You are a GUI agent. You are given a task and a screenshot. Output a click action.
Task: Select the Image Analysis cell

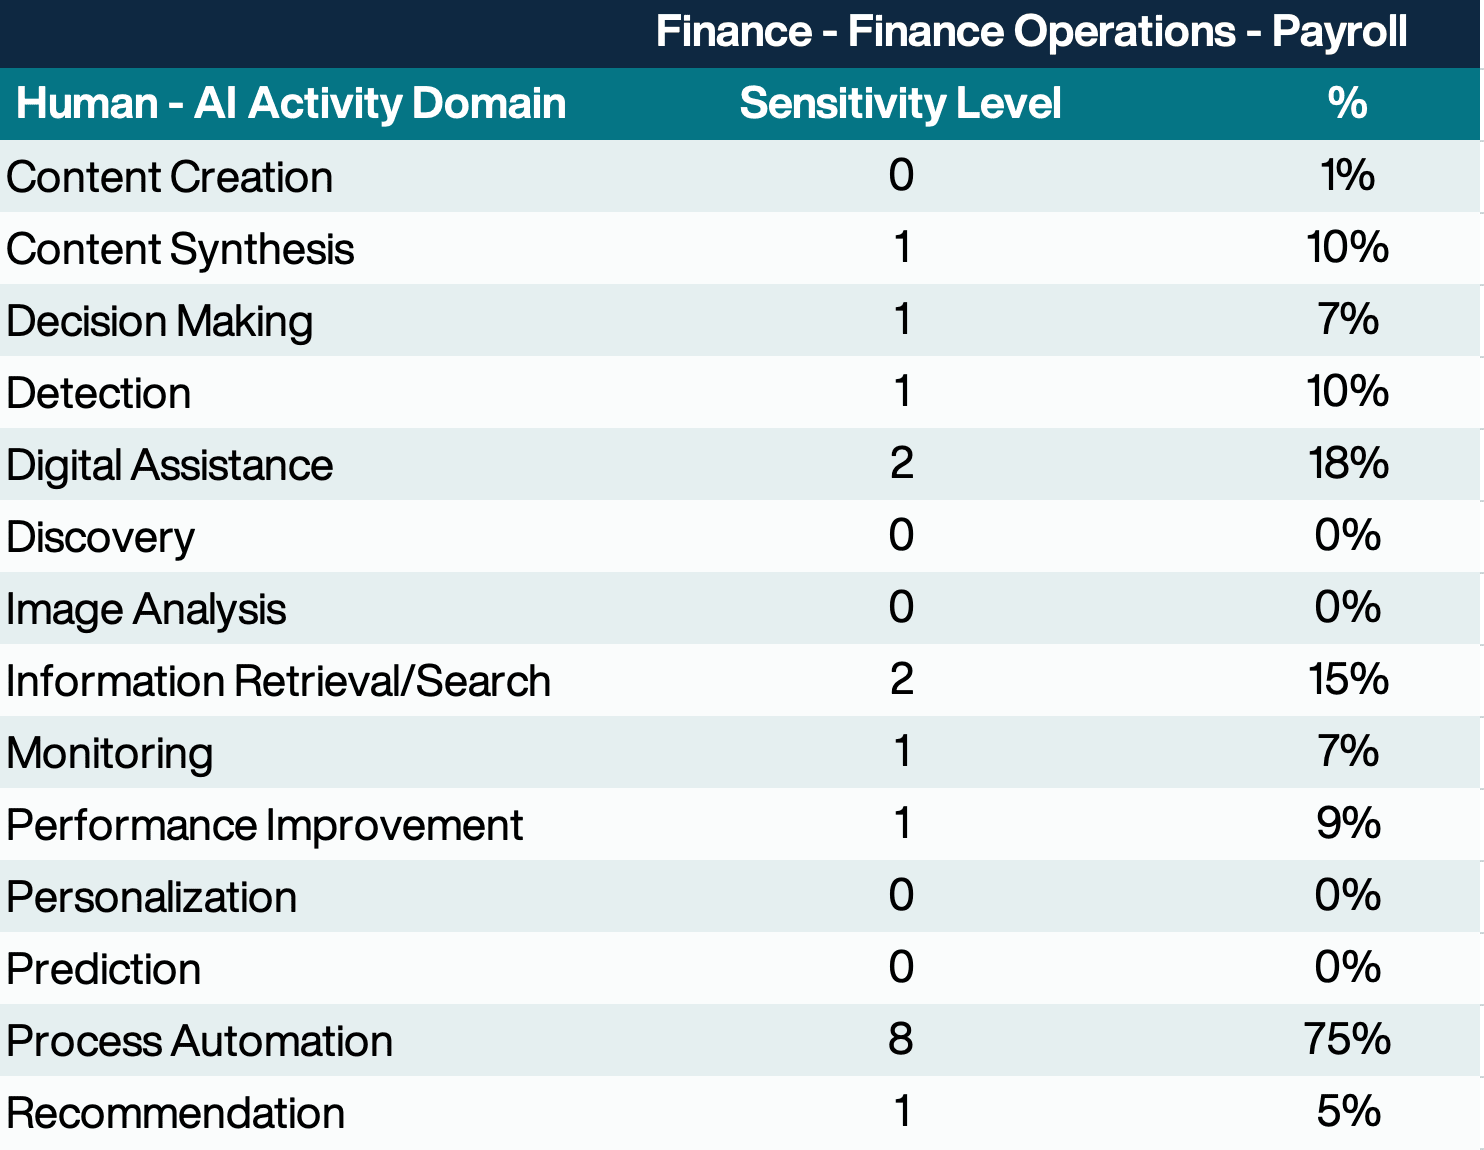click(x=144, y=609)
